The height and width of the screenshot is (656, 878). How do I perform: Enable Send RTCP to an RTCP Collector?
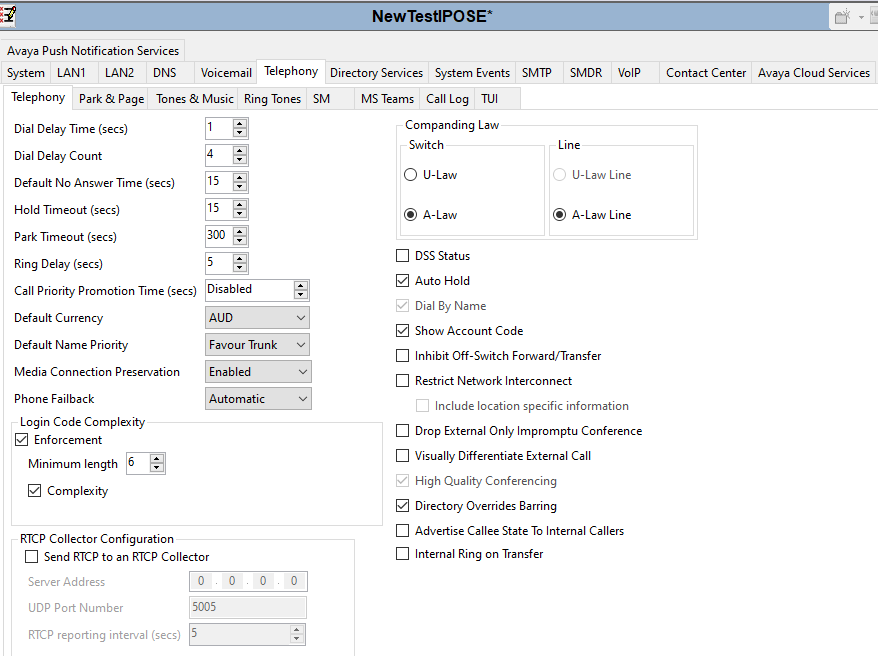(32, 557)
